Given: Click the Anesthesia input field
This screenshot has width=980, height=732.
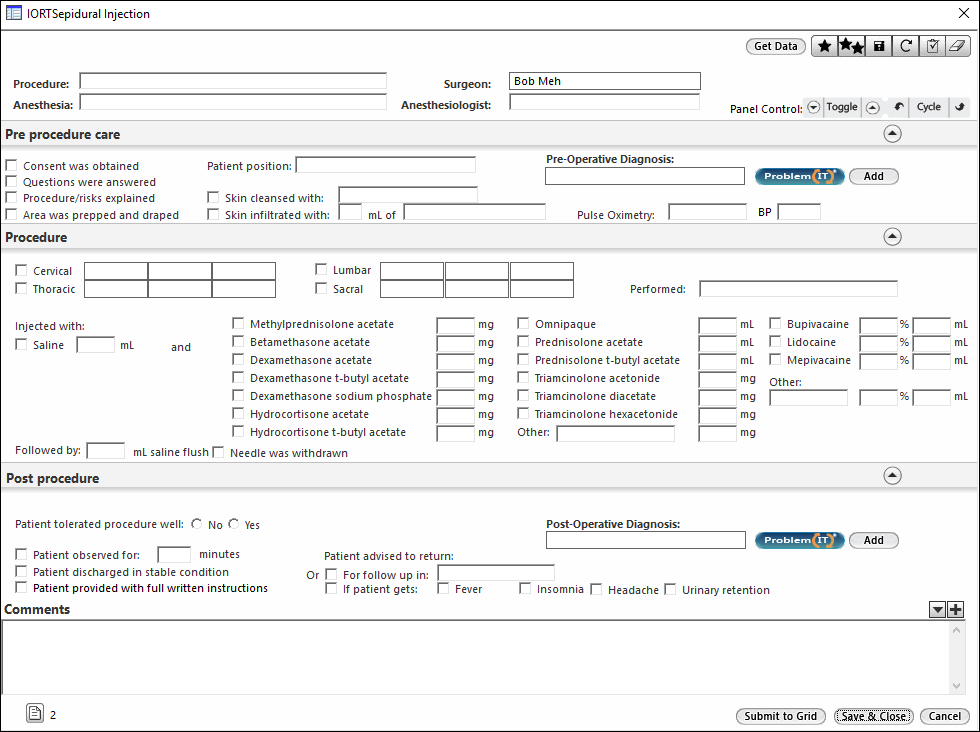Looking at the screenshot, I should pos(233,102).
